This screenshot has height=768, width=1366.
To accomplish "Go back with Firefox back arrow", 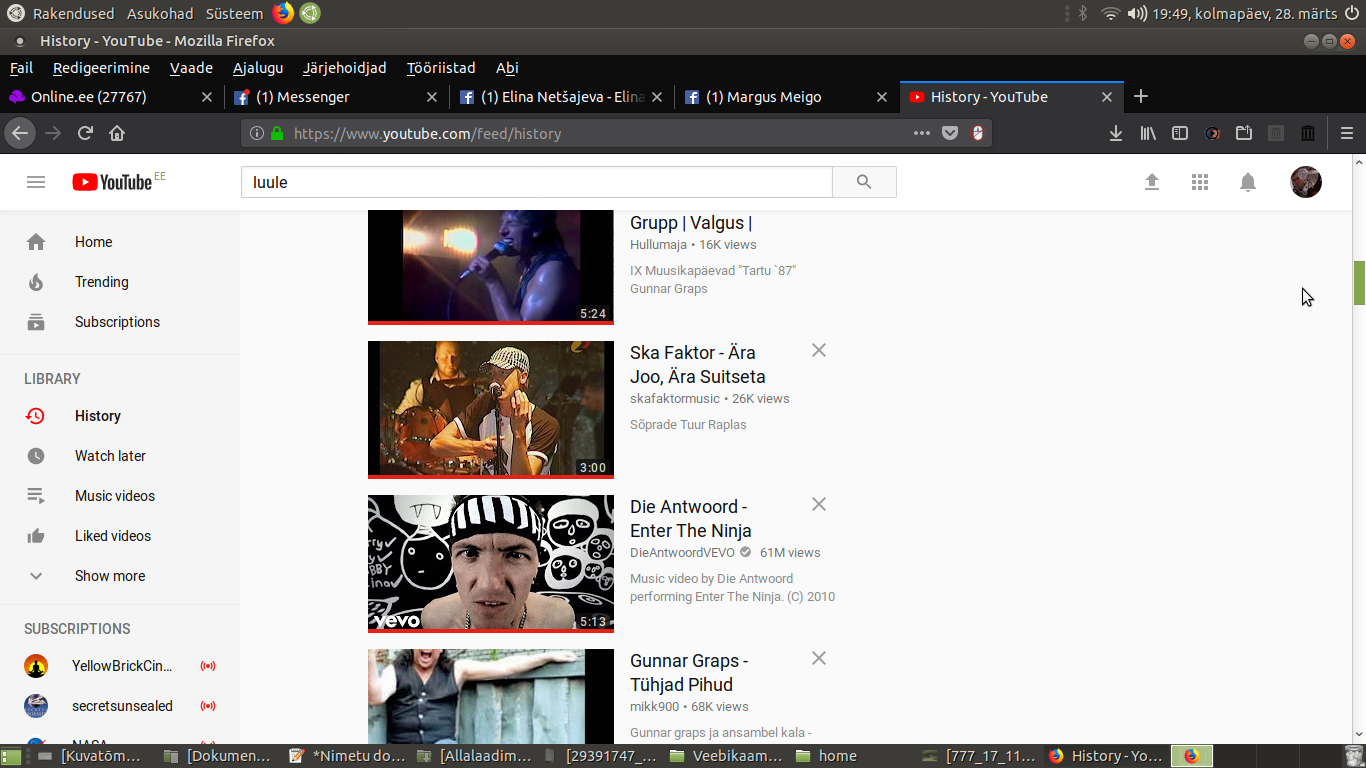I will pyautogui.click(x=20, y=133).
